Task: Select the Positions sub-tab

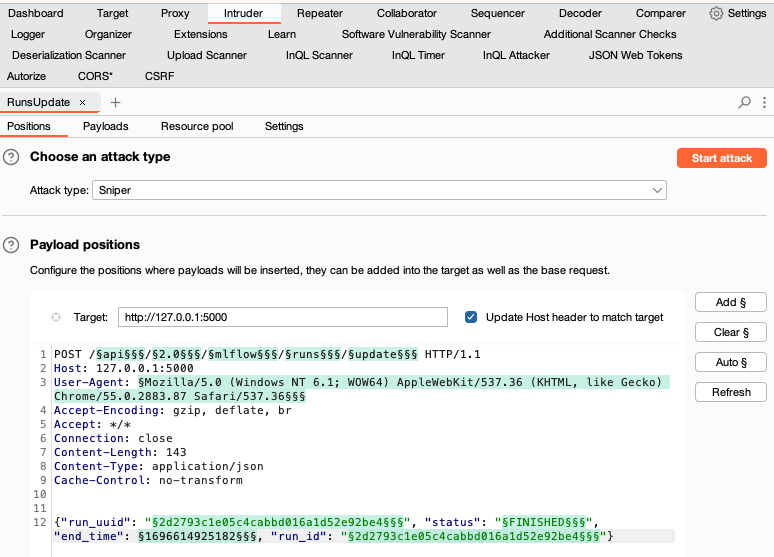Action: (x=29, y=126)
